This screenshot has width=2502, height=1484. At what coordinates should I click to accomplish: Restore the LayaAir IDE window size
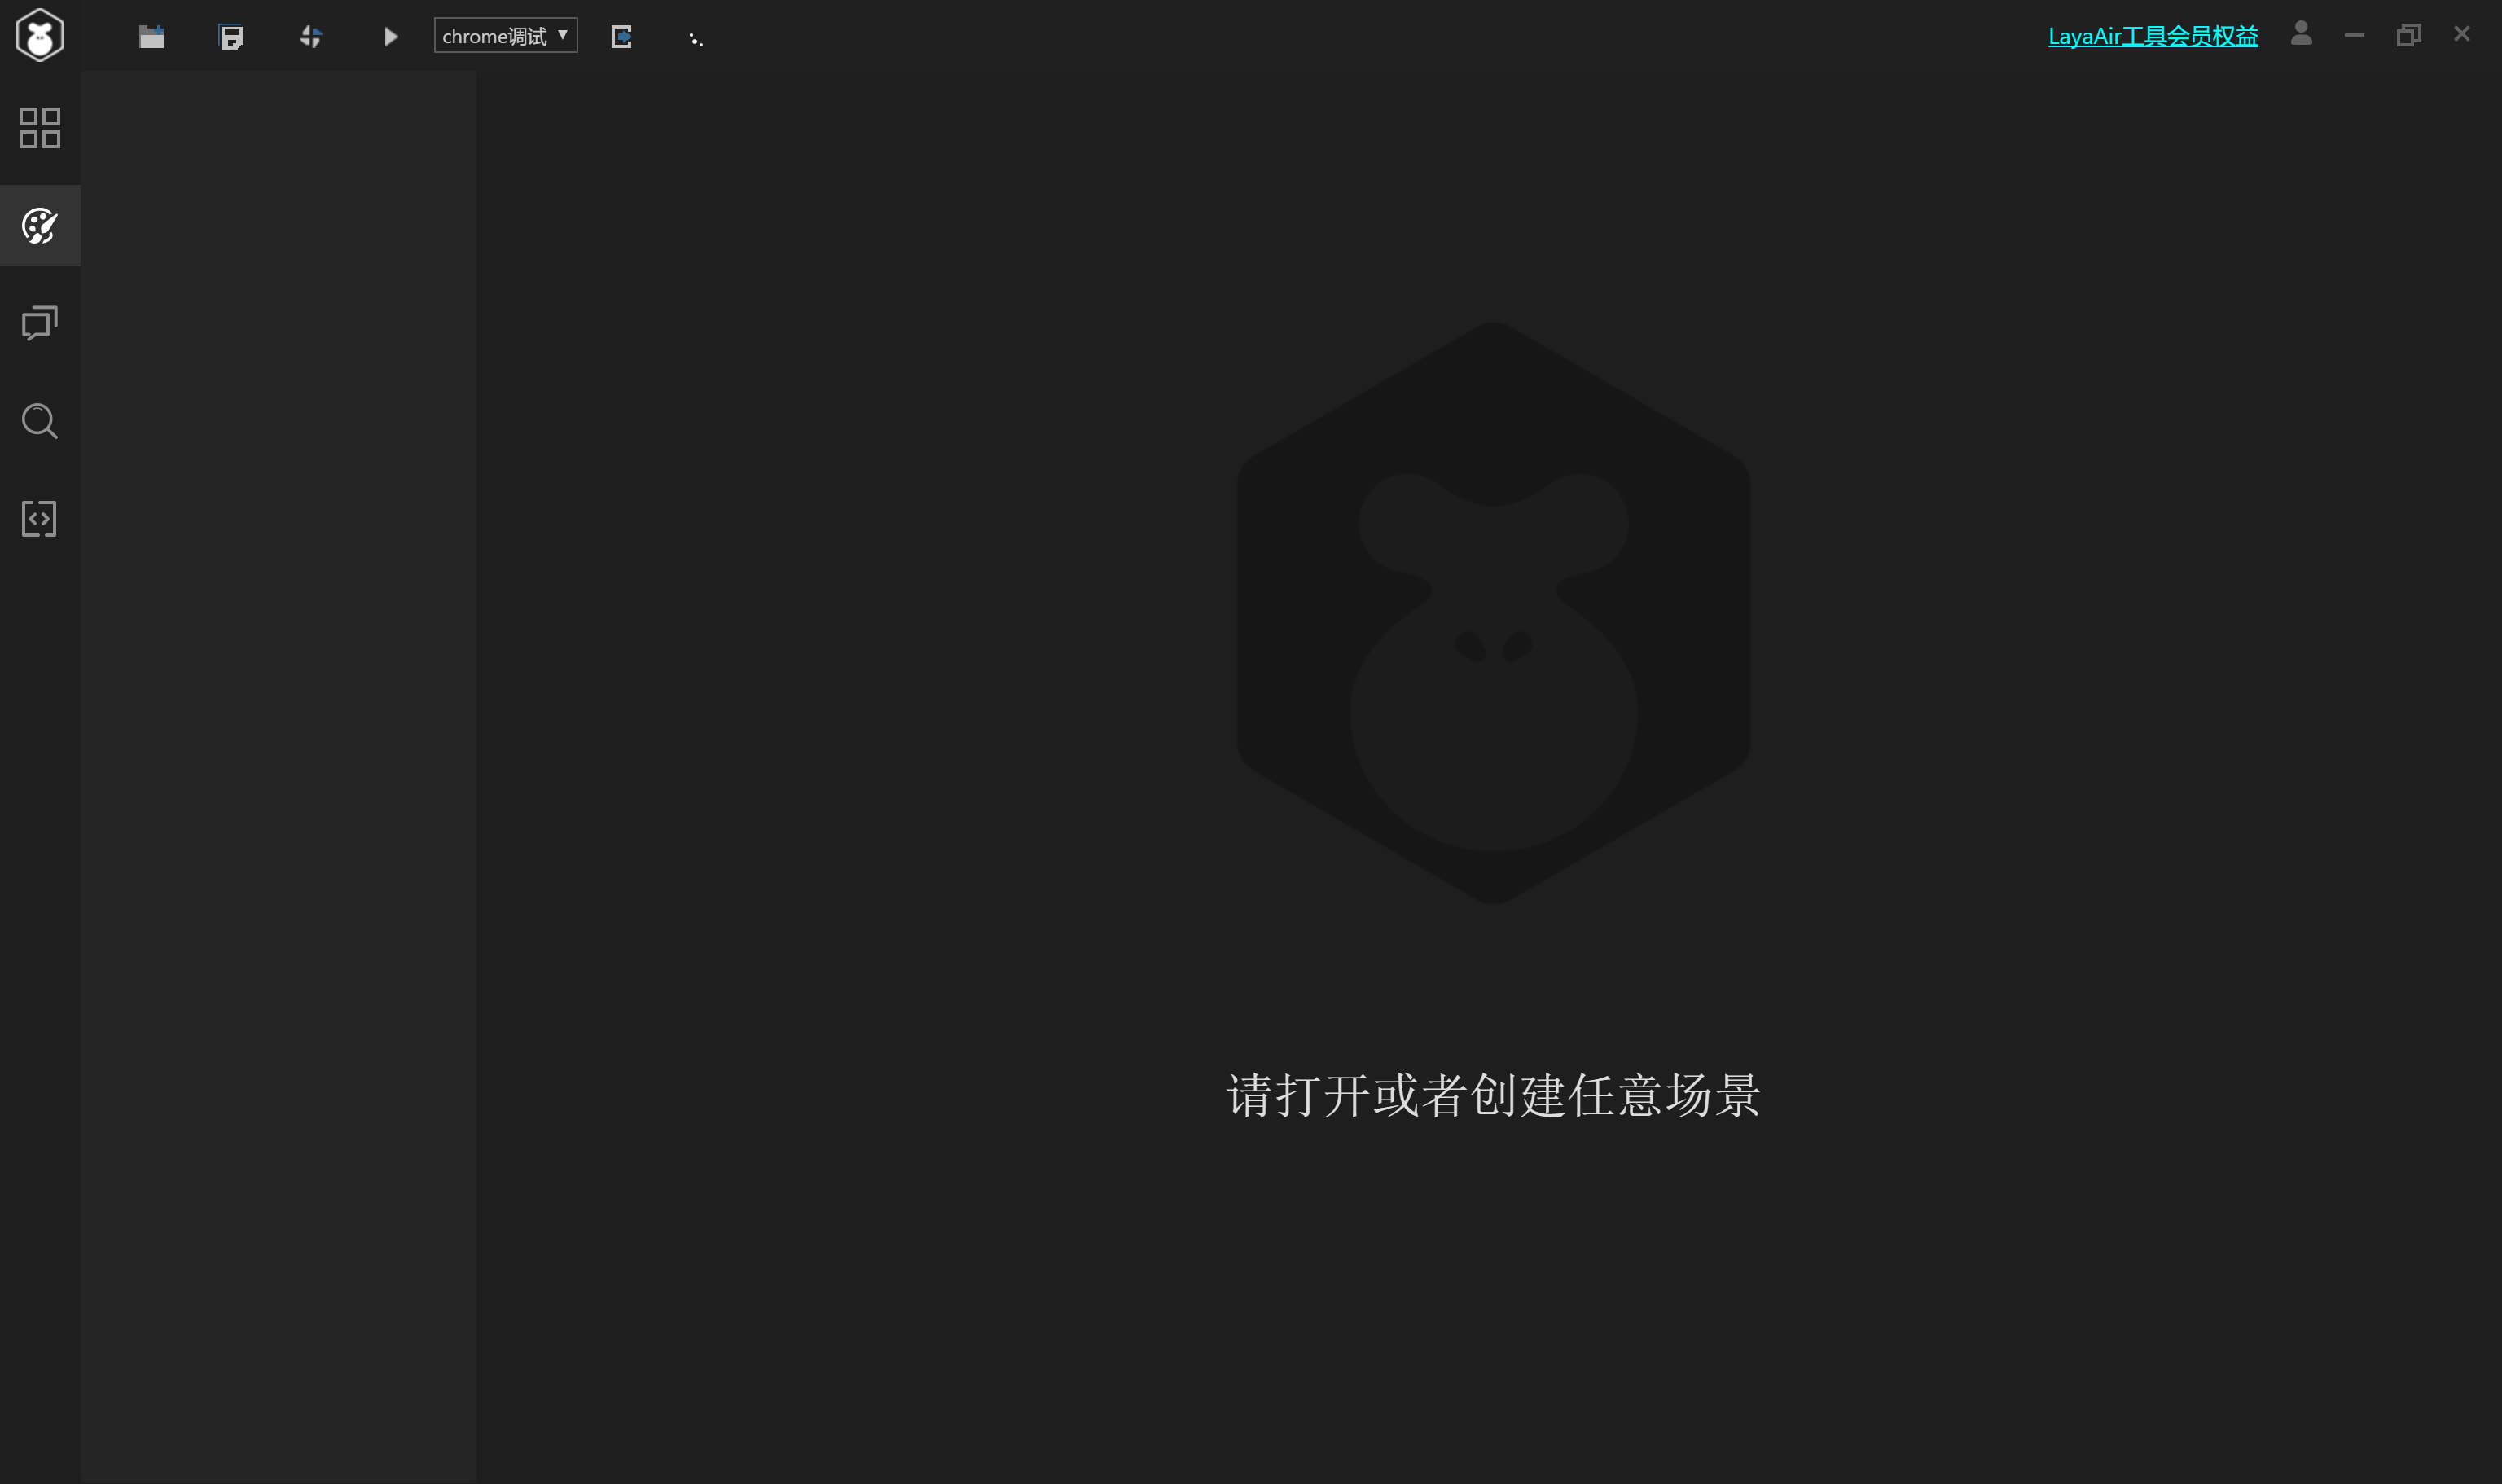tap(2409, 35)
